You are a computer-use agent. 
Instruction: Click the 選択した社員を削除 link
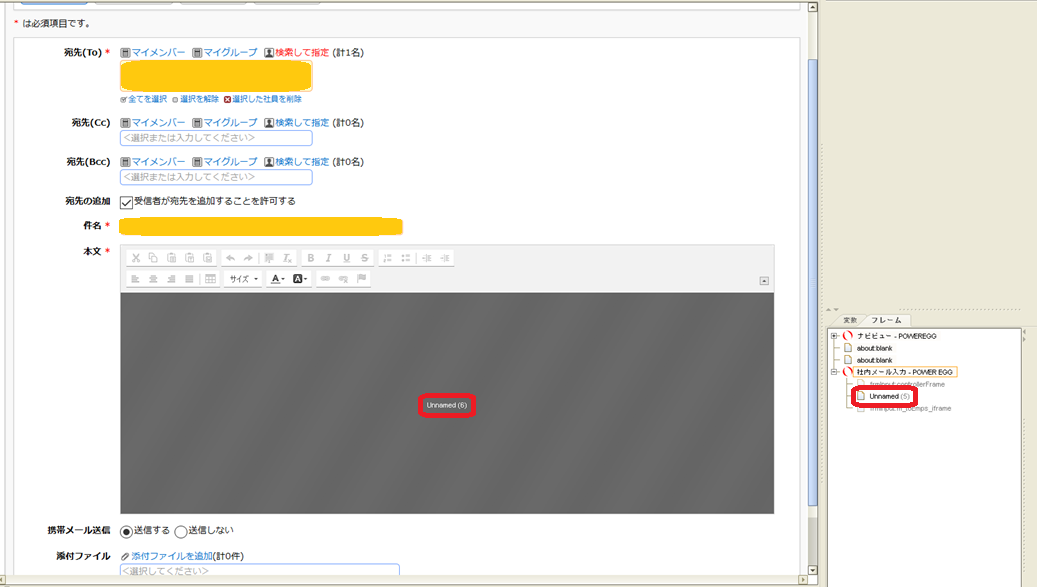(x=267, y=99)
